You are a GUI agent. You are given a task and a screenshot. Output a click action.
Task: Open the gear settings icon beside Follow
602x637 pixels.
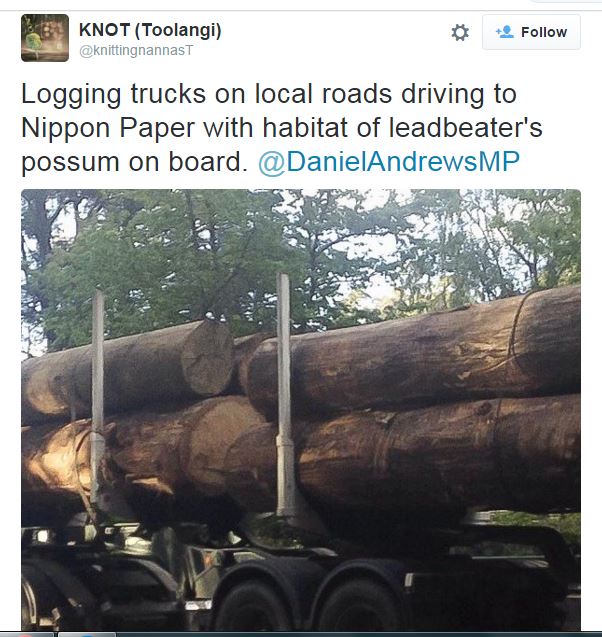click(x=460, y=32)
